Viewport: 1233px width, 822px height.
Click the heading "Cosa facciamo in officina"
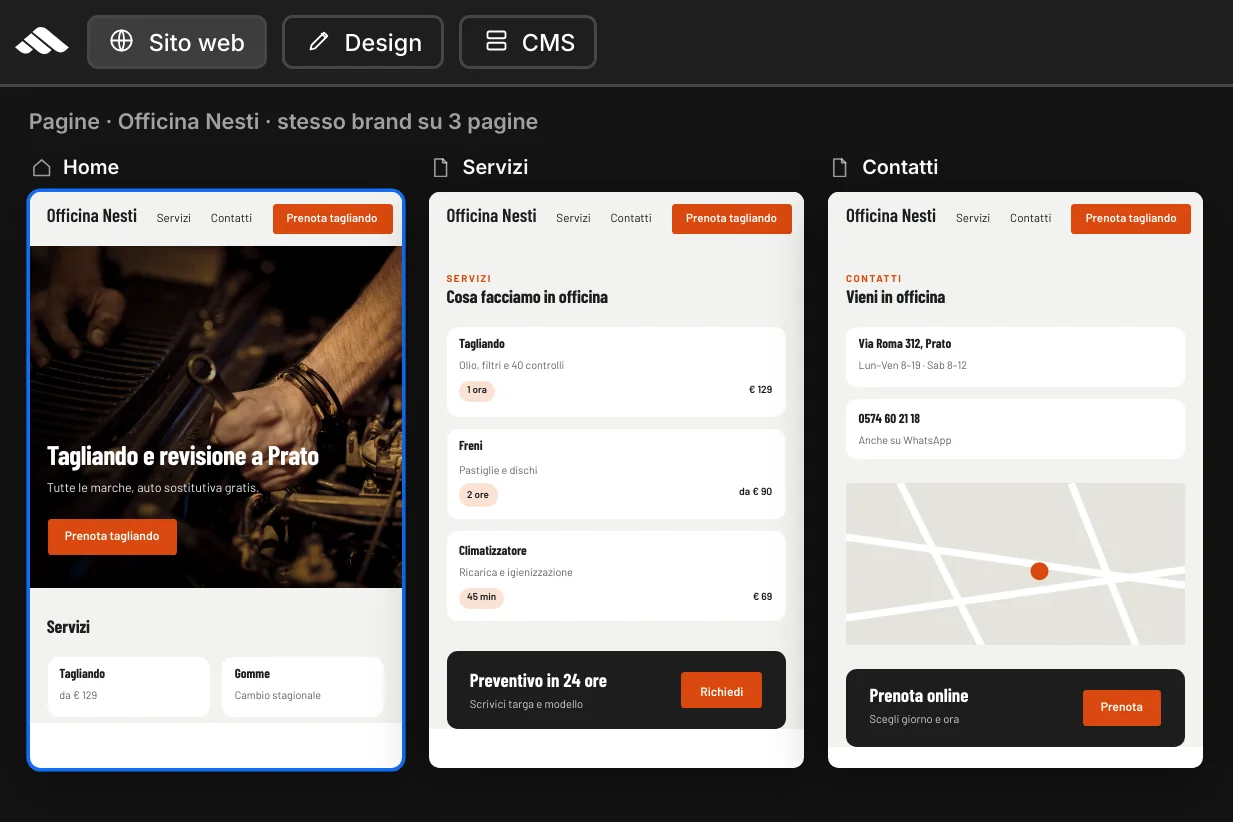tap(527, 297)
